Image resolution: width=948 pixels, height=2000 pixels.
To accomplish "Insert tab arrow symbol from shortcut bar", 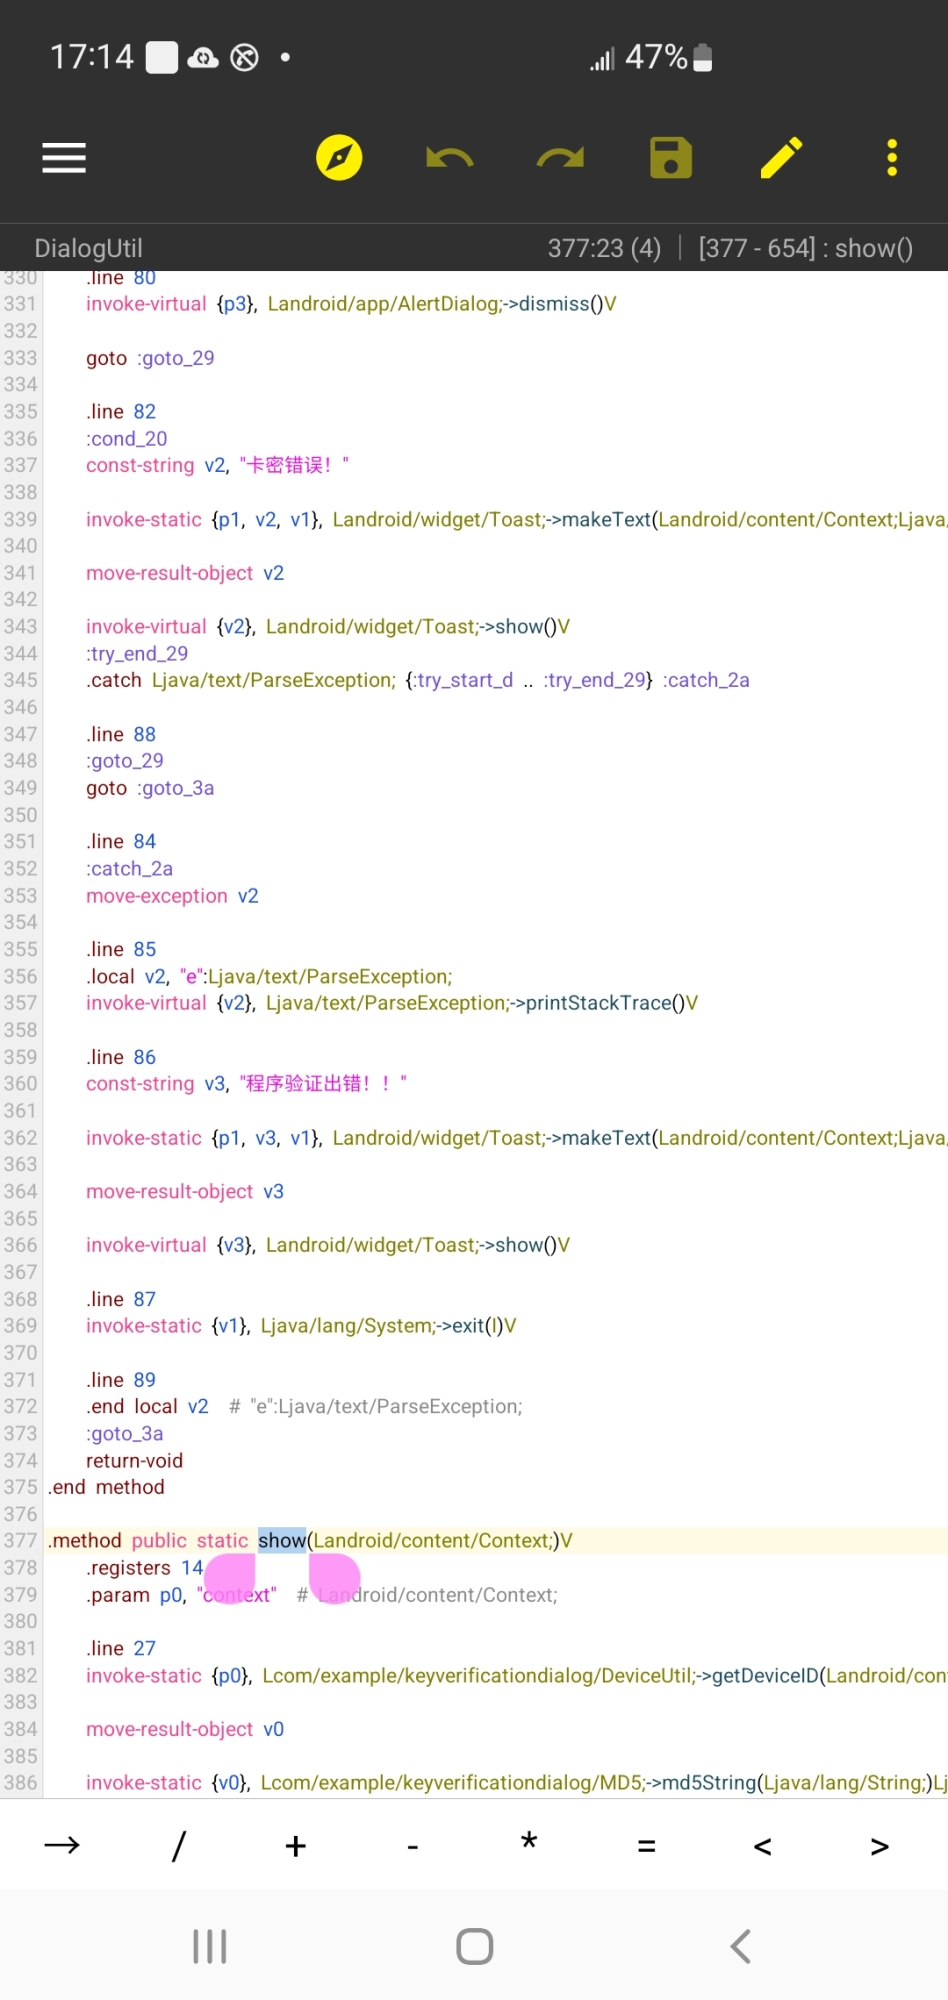I will tap(62, 1845).
